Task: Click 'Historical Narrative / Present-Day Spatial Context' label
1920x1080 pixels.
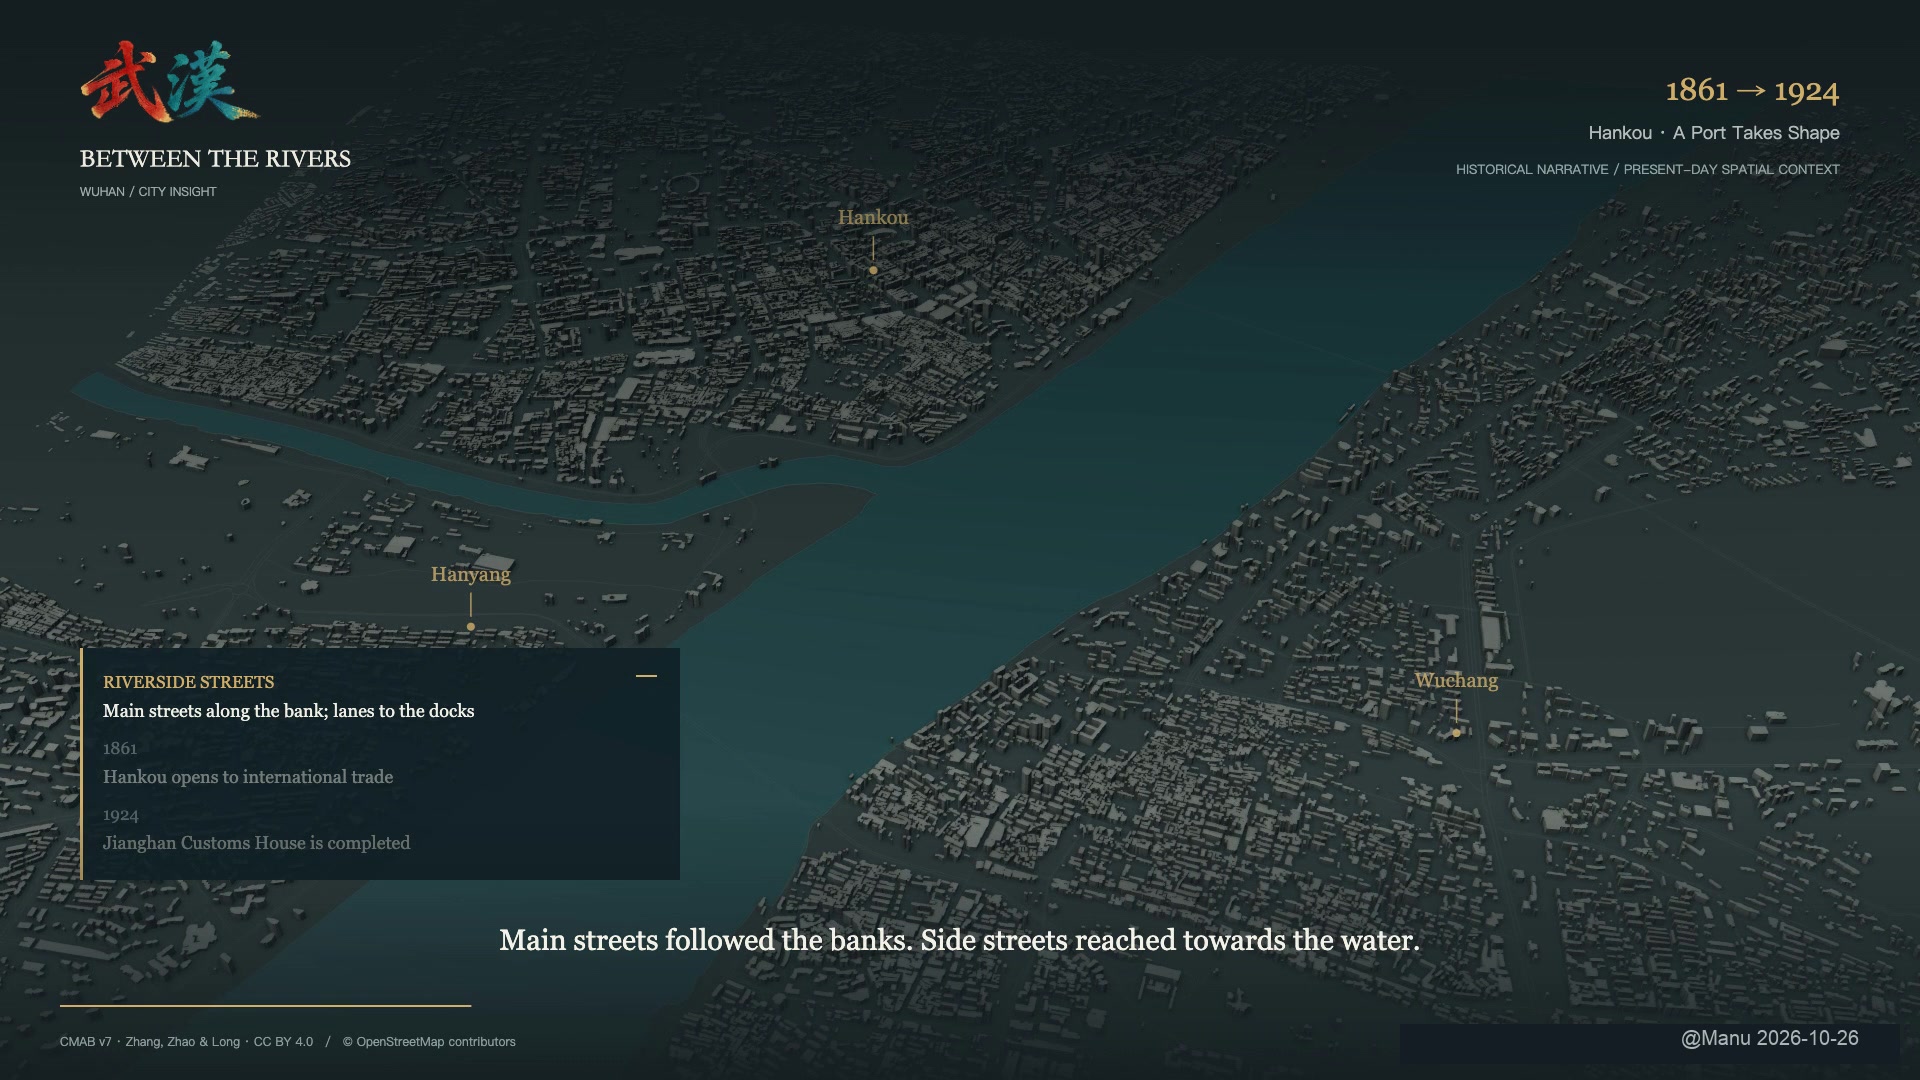Action: point(1648,169)
